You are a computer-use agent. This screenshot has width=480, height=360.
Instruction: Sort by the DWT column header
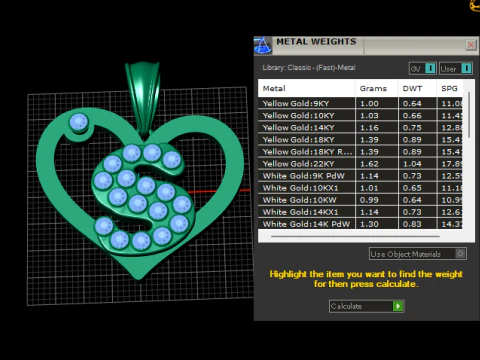[417, 88]
